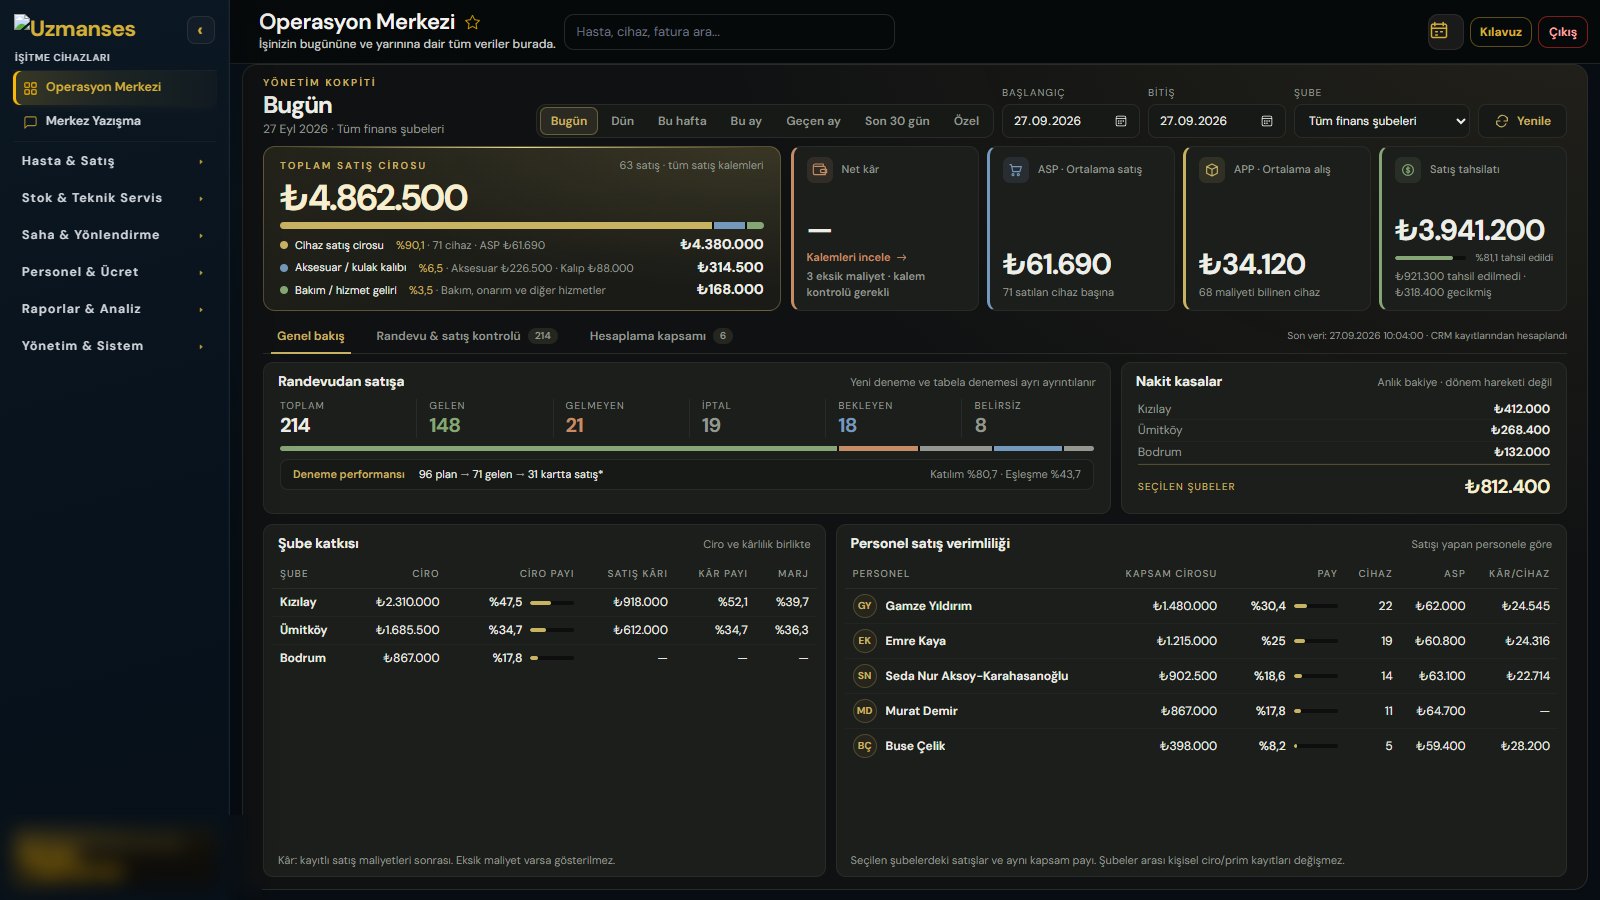
Task: Select the Bugün period filter
Action: 569,121
